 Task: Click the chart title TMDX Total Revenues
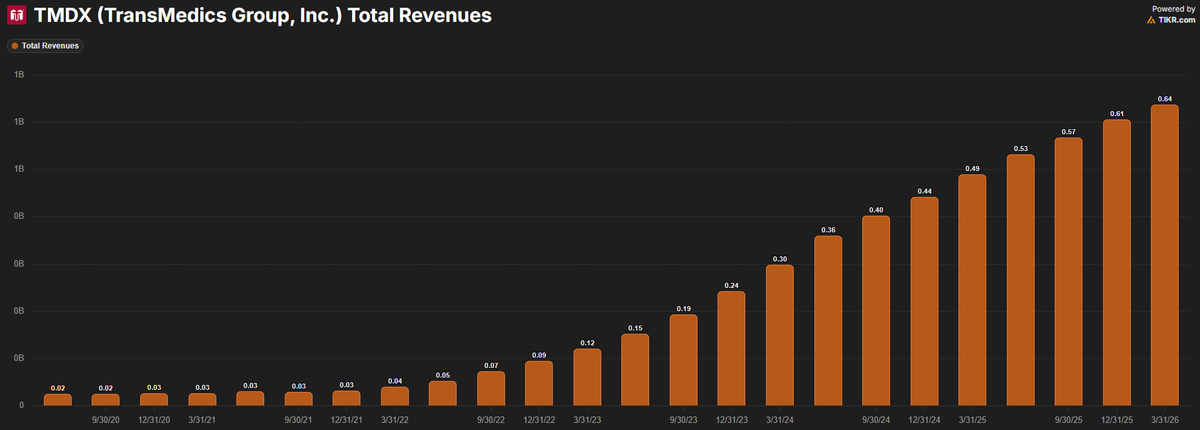pyautogui.click(x=263, y=17)
